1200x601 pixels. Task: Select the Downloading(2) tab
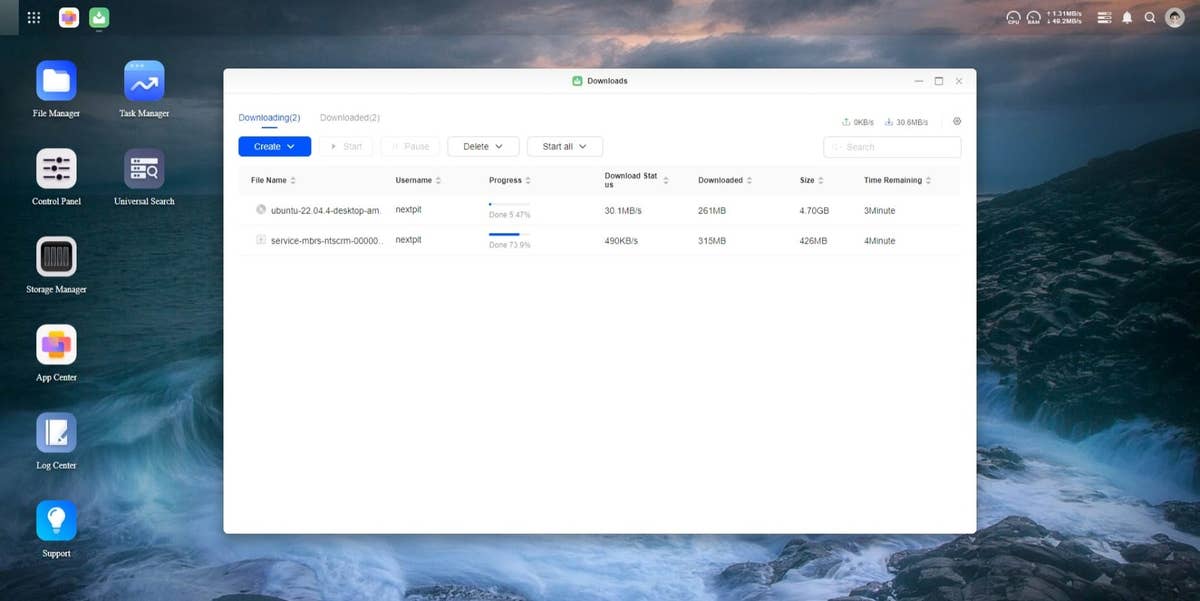click(x=269, y=118)
